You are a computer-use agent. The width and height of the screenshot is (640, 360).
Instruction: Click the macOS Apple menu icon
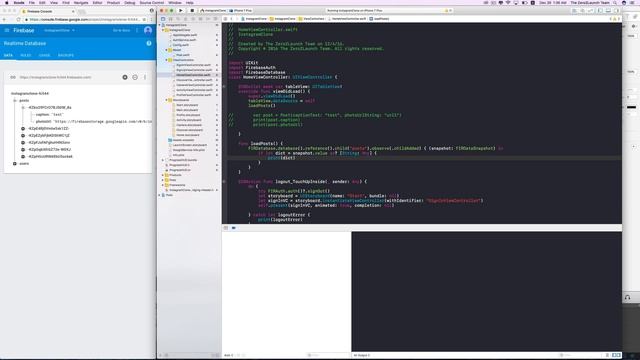7,2
